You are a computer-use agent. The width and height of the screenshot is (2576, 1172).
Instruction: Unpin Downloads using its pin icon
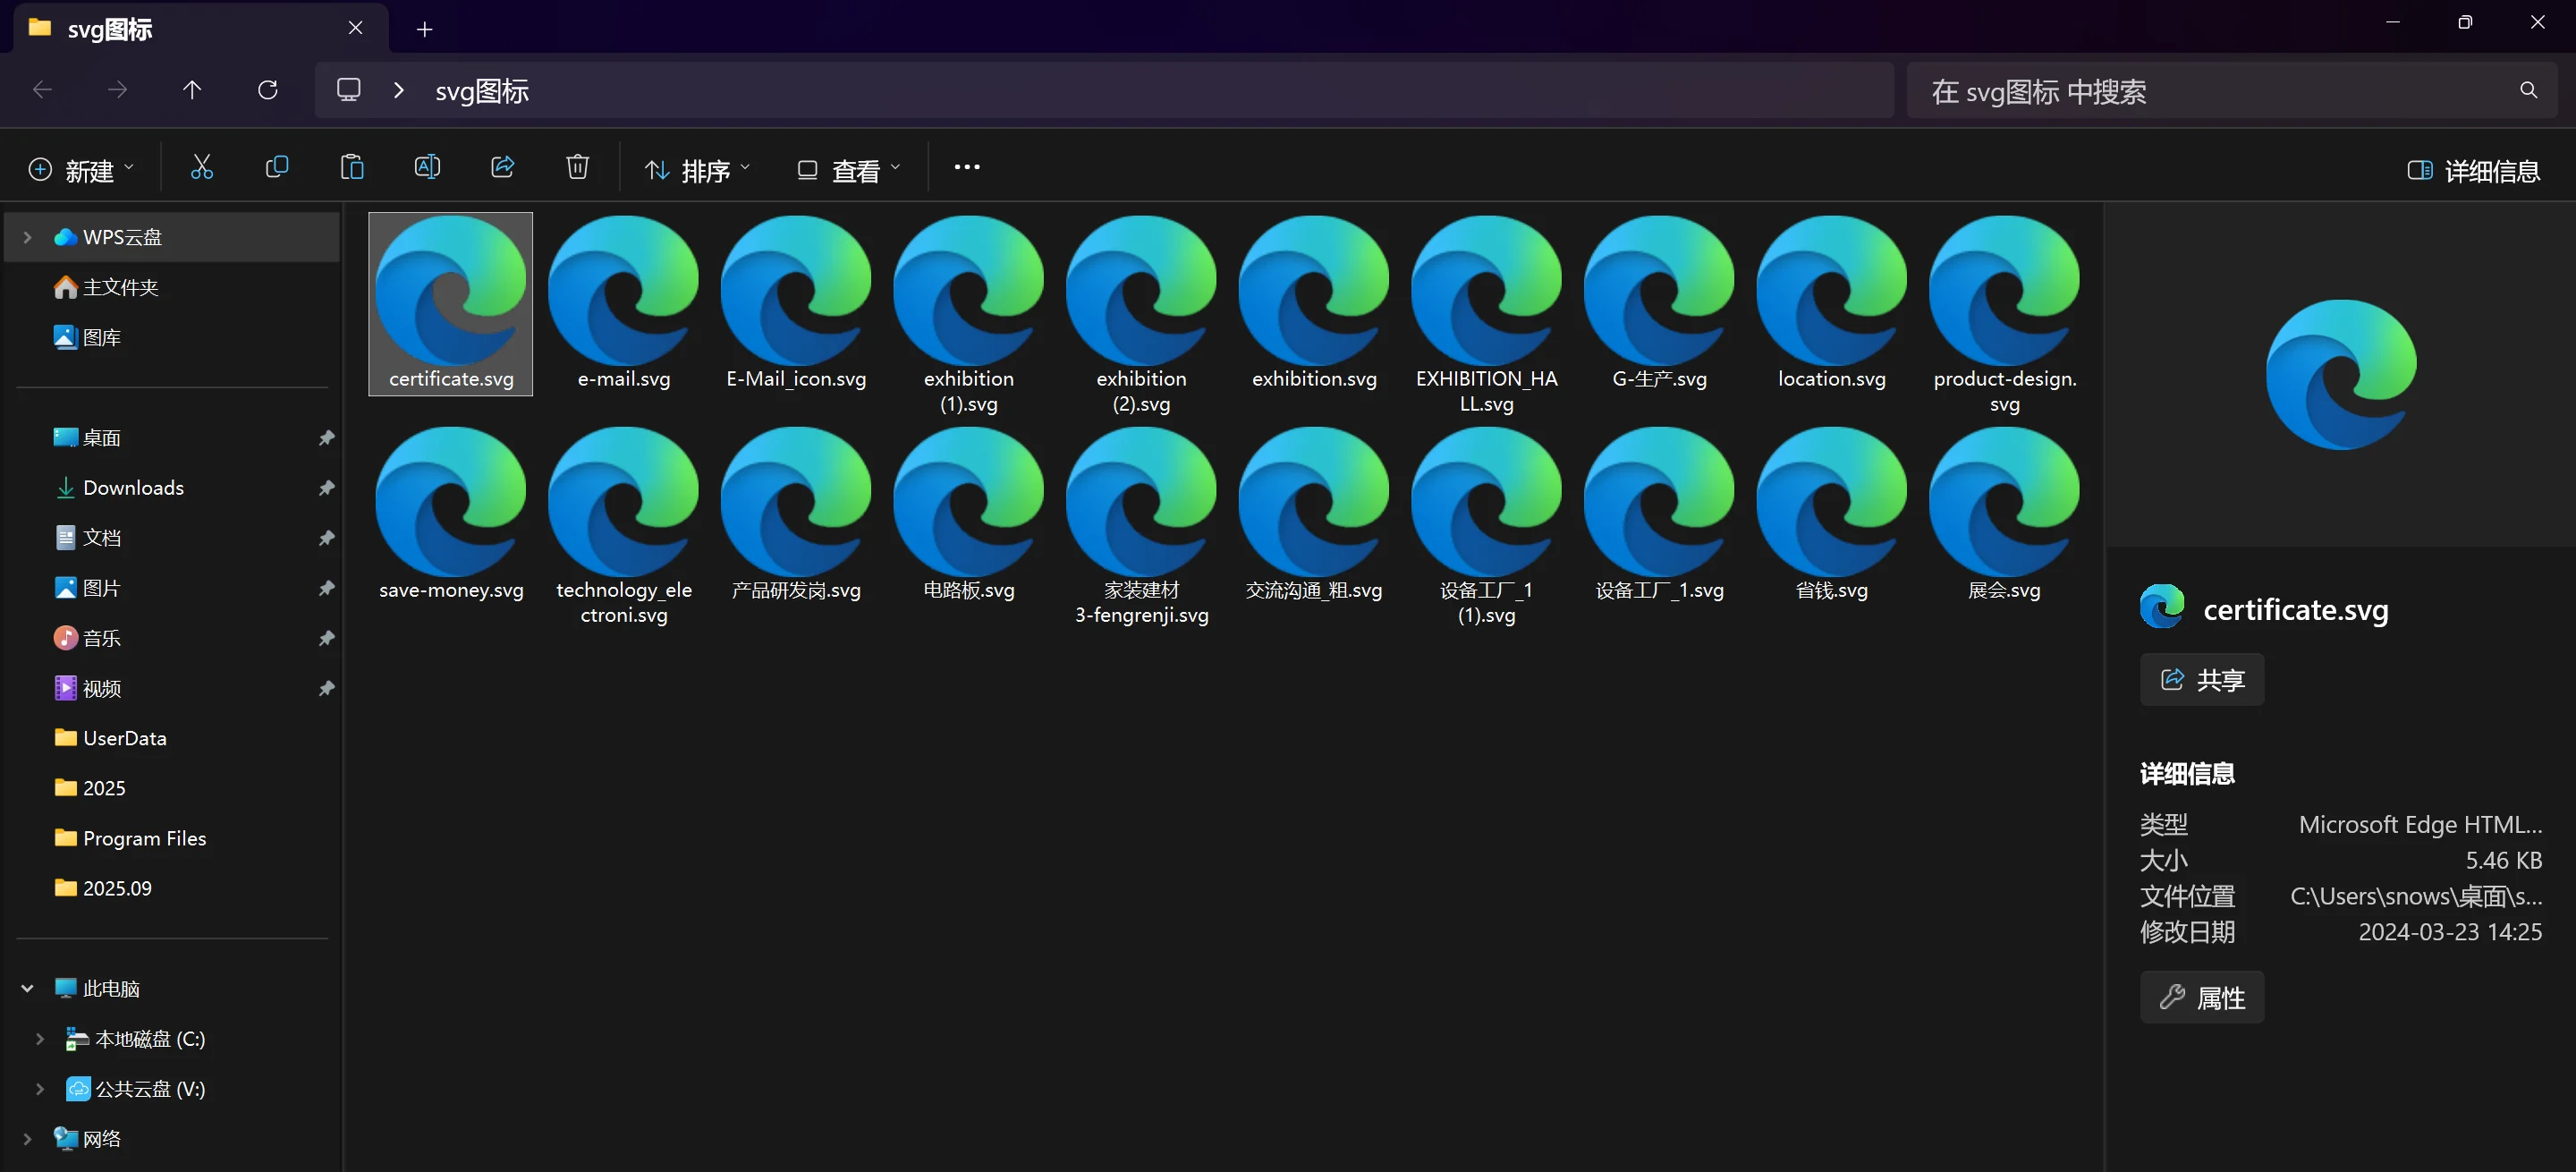point(326,488)
